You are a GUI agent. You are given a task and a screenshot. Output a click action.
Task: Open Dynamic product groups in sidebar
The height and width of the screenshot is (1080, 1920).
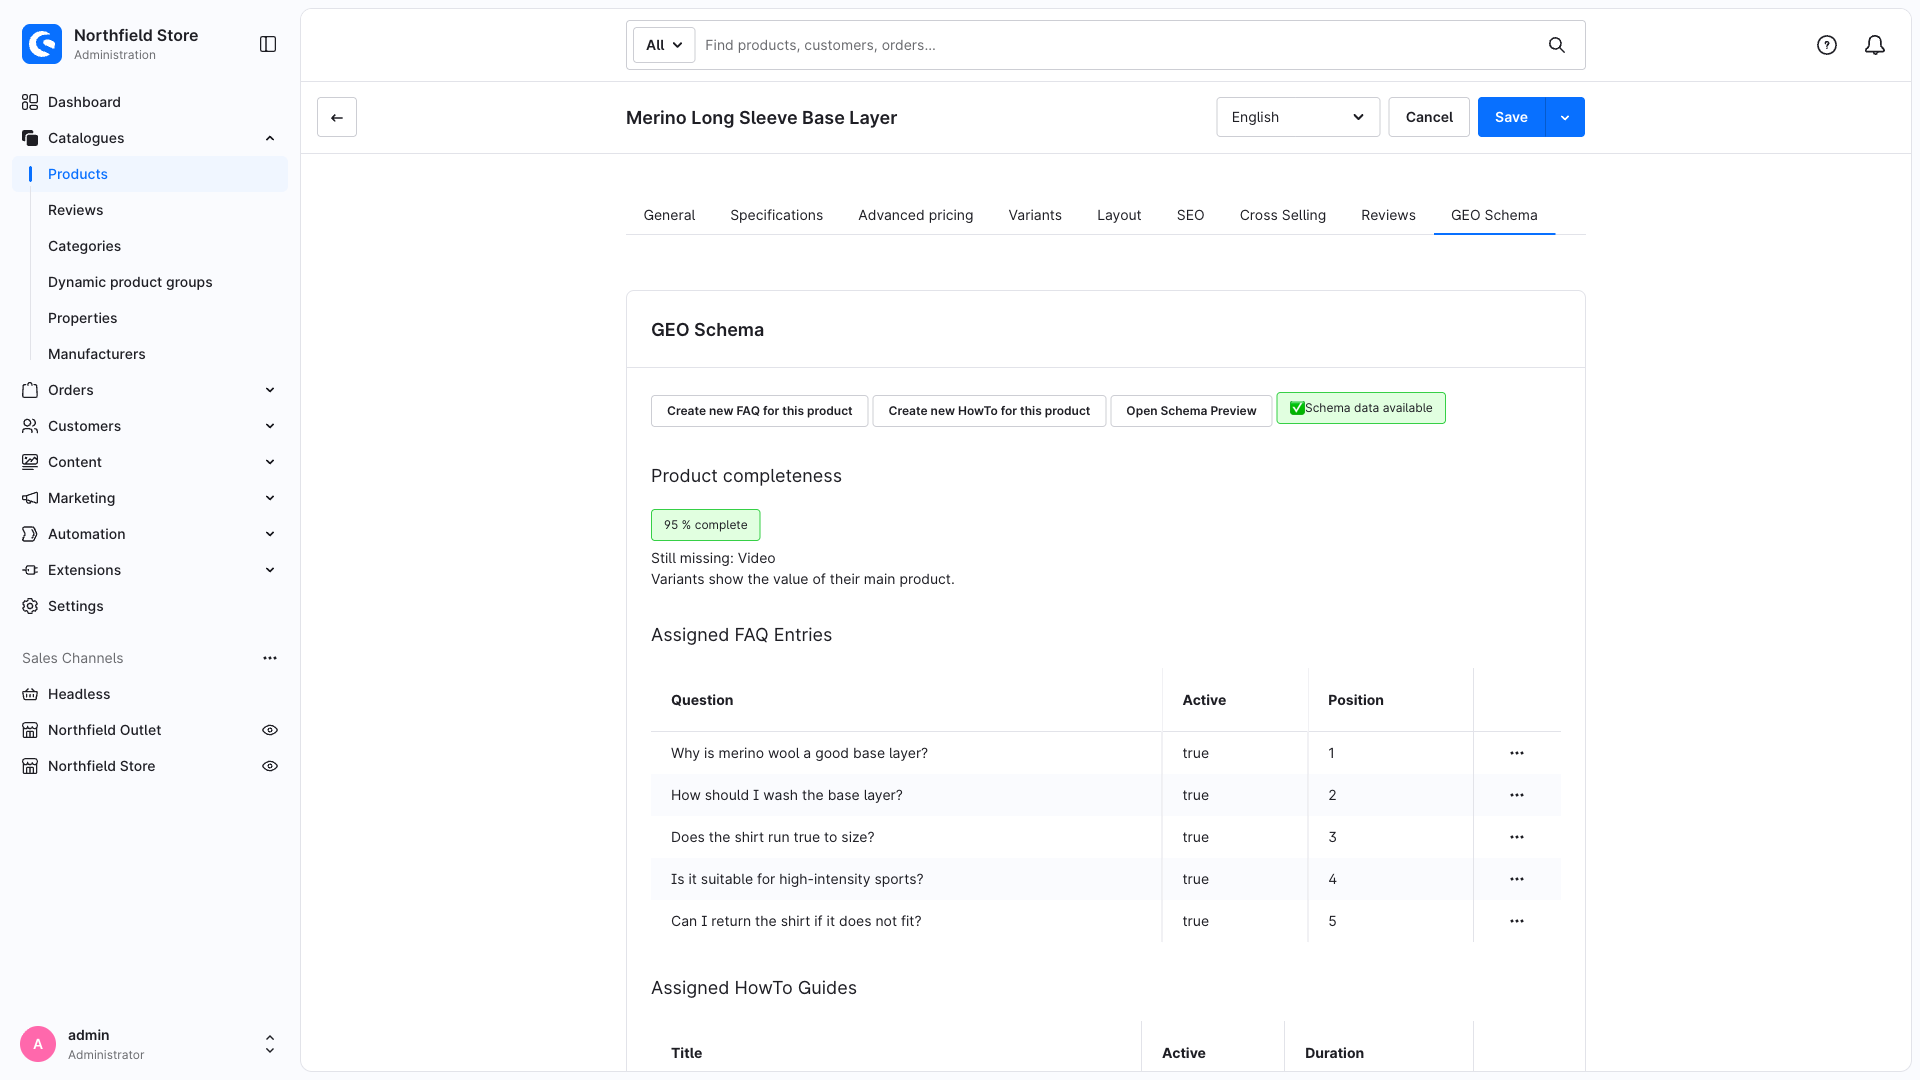130,282
